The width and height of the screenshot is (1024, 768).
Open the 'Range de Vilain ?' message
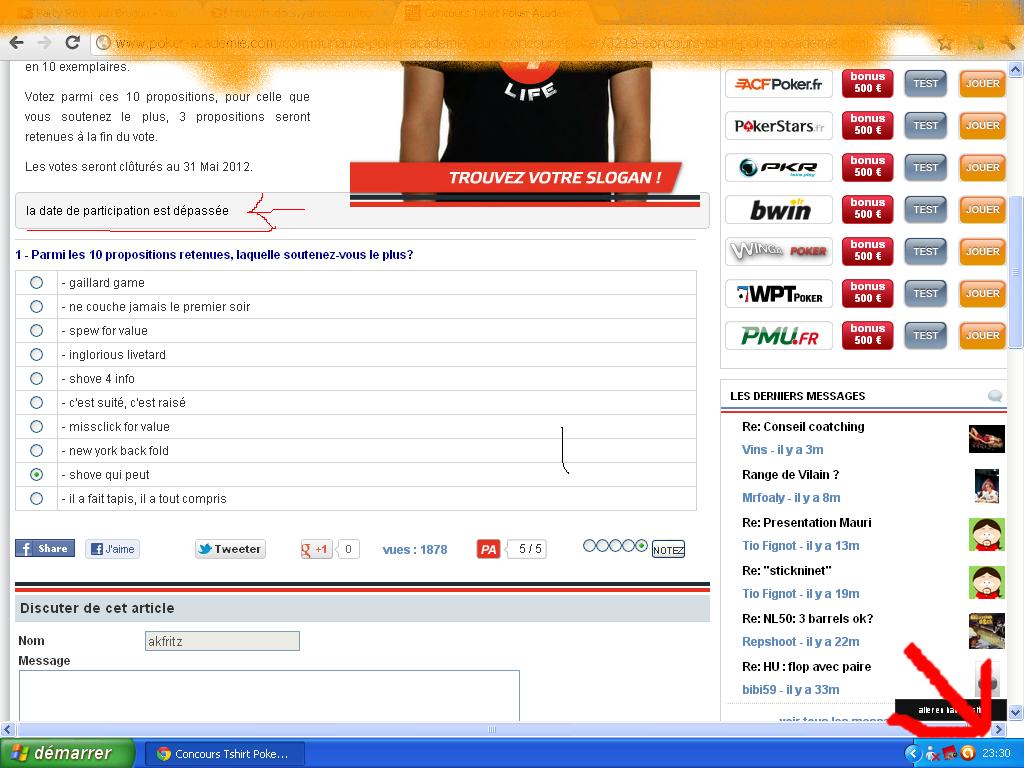click(790, 475)
